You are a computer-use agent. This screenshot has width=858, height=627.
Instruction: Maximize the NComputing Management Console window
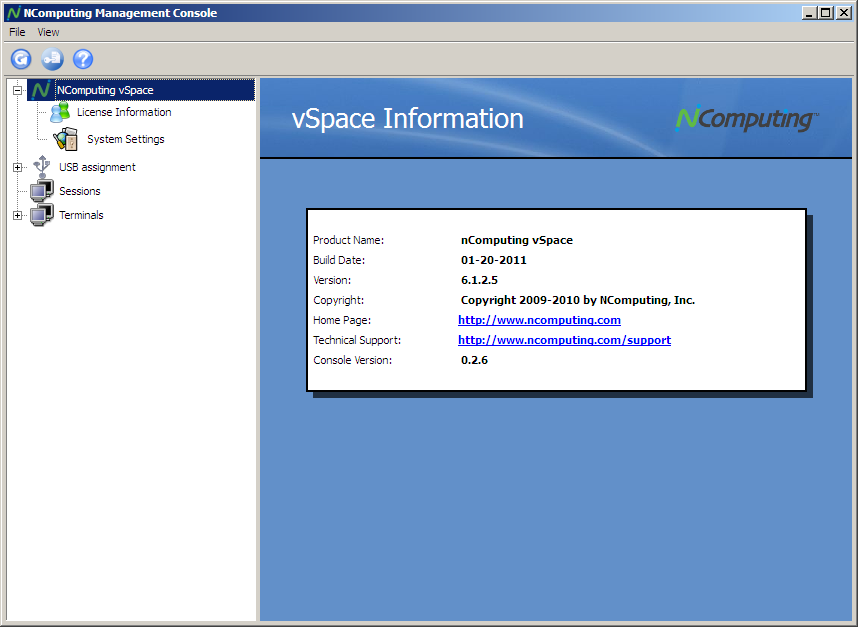click(826, 13)
